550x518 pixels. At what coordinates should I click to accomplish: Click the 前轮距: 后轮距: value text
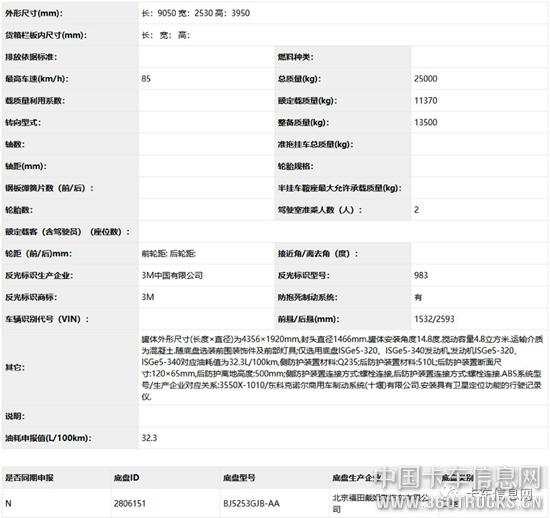168,253
